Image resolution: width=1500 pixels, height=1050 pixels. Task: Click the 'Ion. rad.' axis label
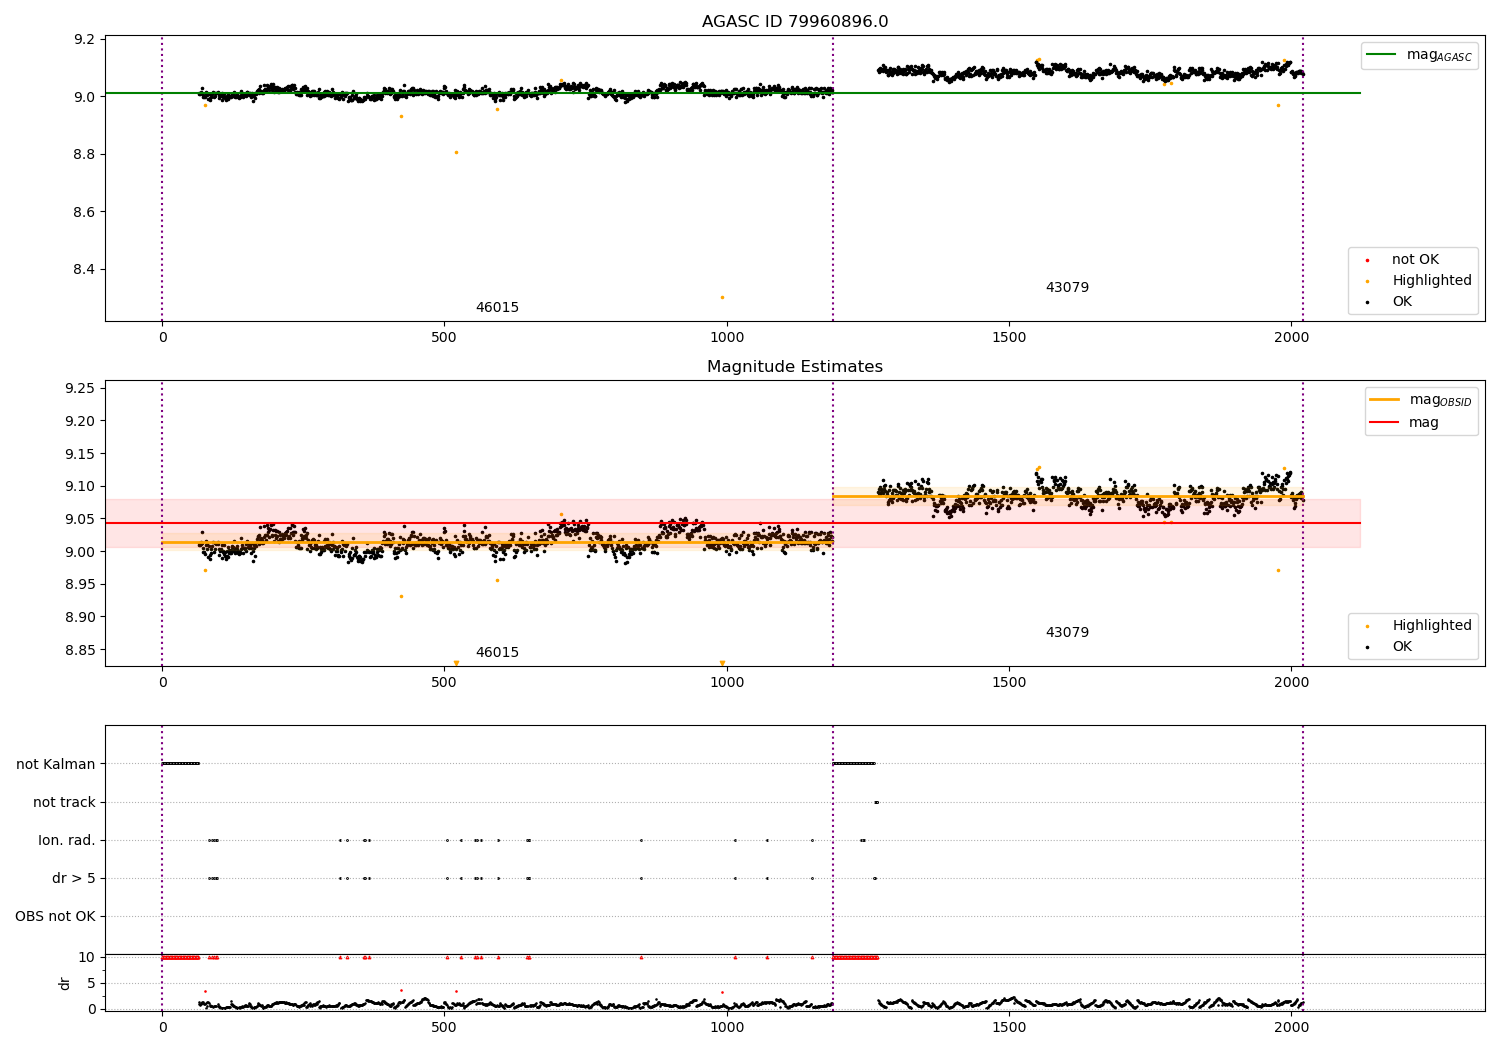(x=67, y=841)
